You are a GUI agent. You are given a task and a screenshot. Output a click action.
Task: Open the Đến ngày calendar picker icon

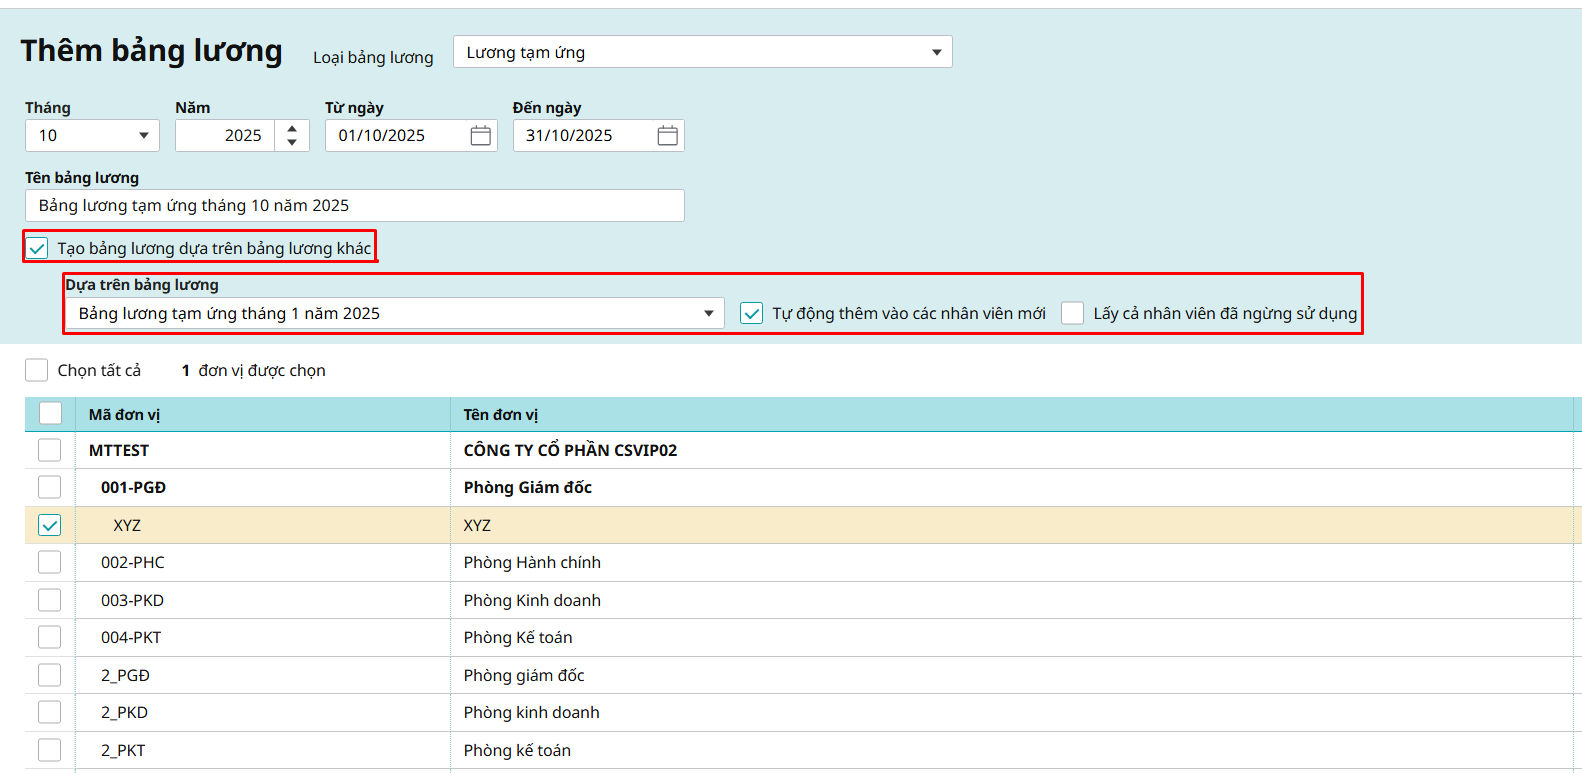click(667, 136)
